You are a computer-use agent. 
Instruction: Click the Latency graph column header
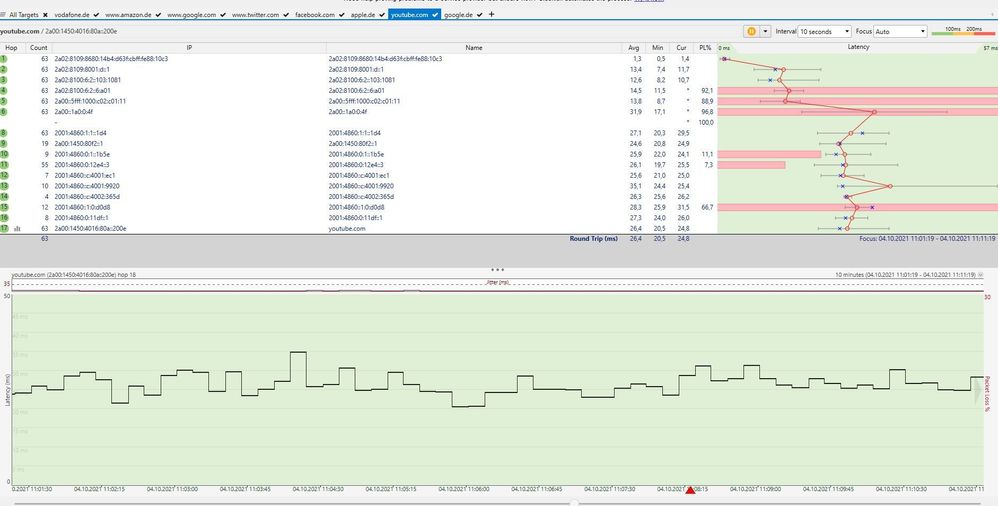(x=857, y=48)
